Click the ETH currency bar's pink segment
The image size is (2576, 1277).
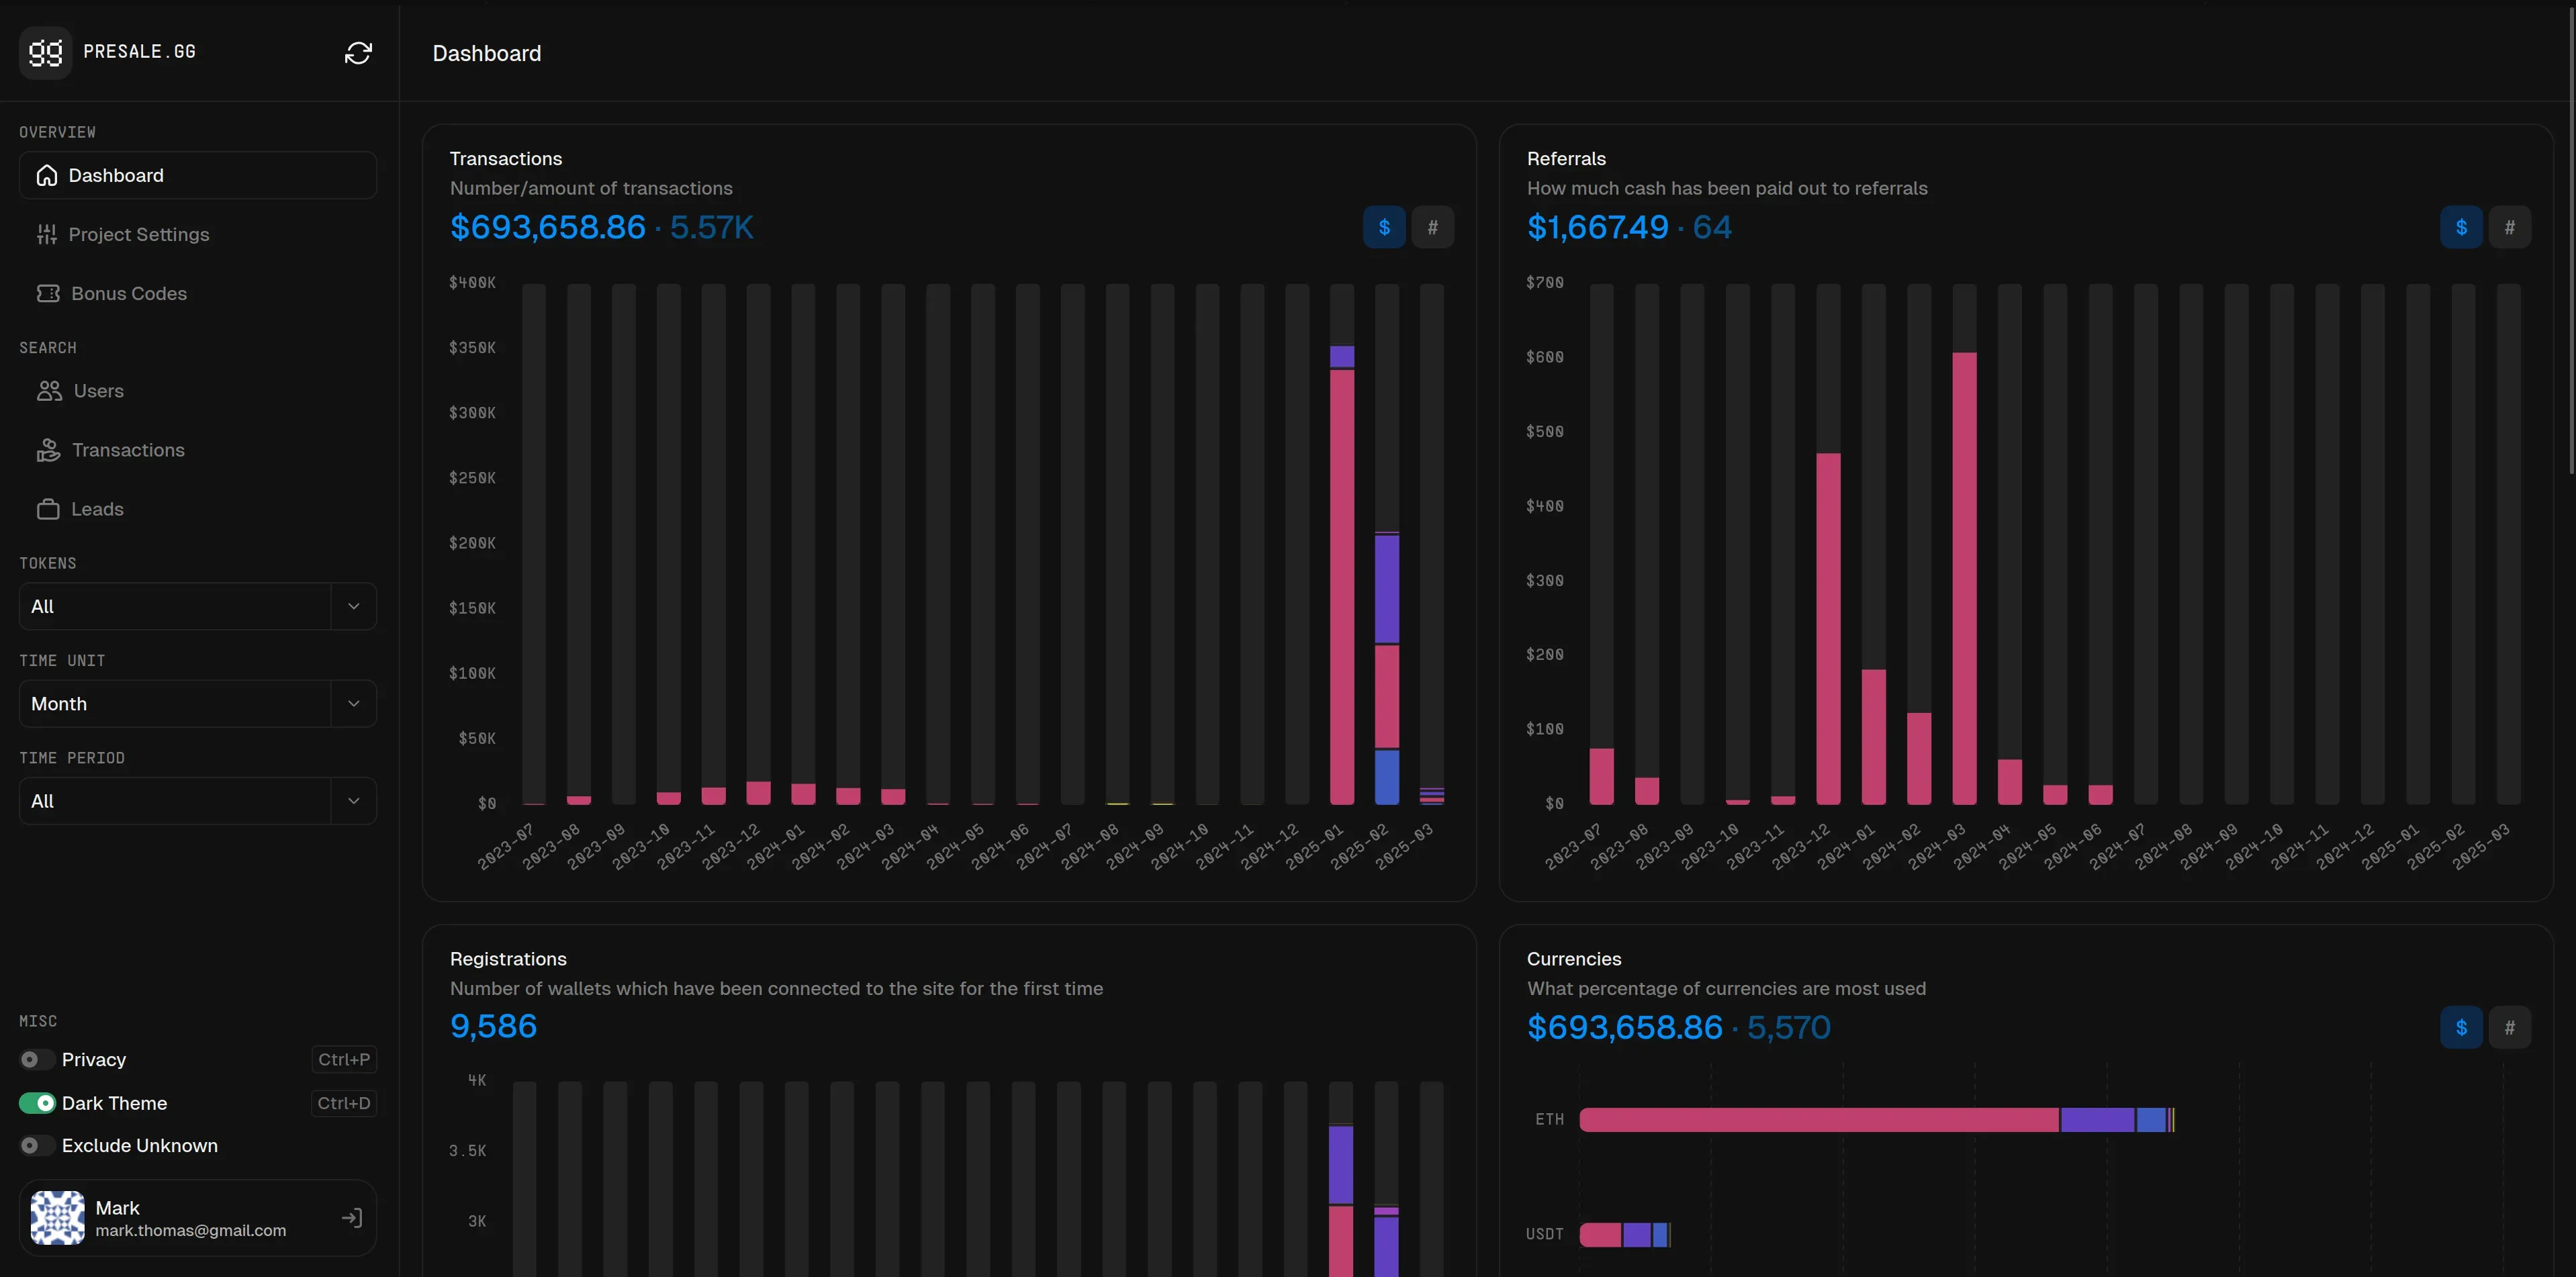point(1818,1119)
